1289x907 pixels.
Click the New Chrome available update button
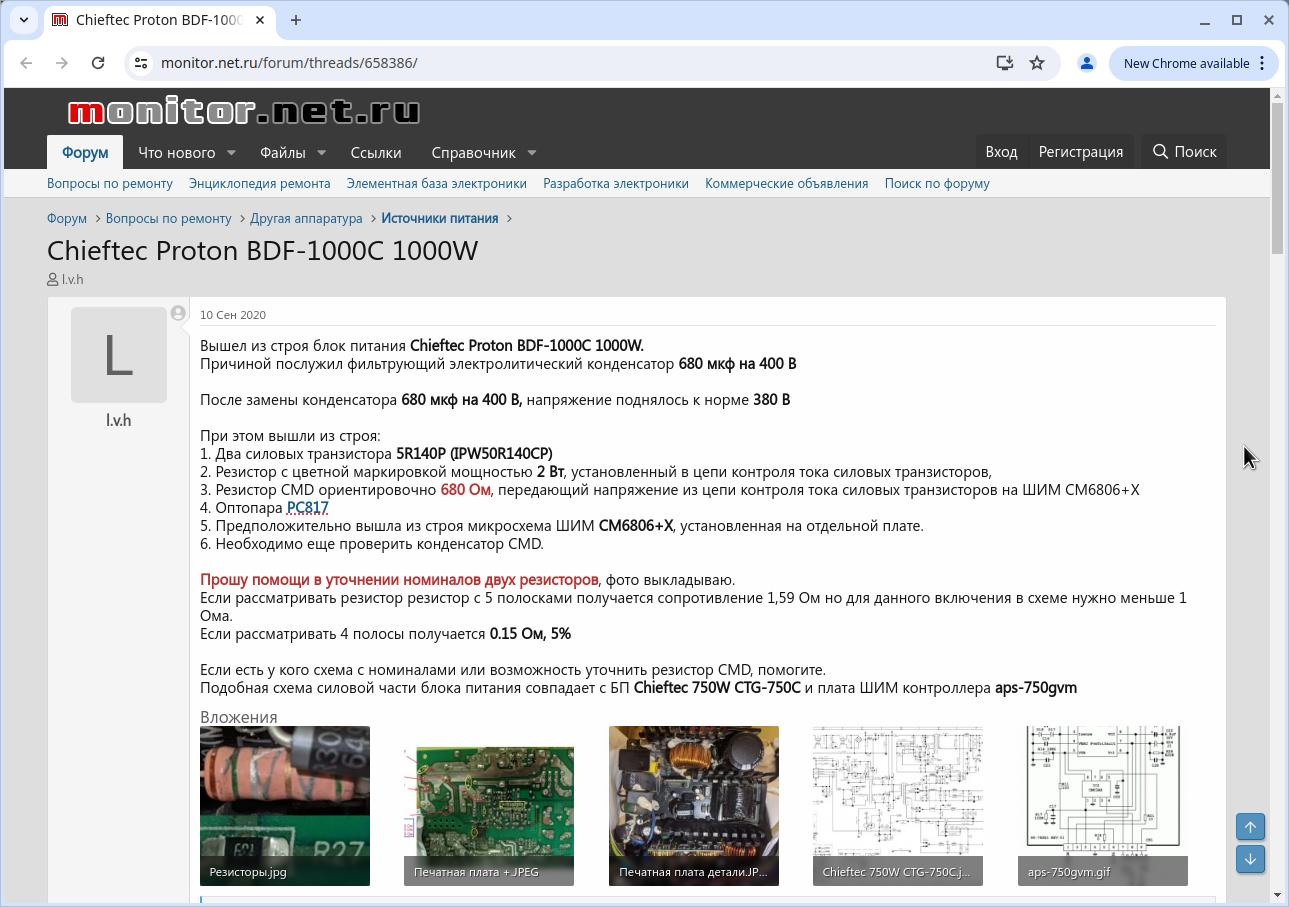pyautogui.click(x=1186, y=63)
